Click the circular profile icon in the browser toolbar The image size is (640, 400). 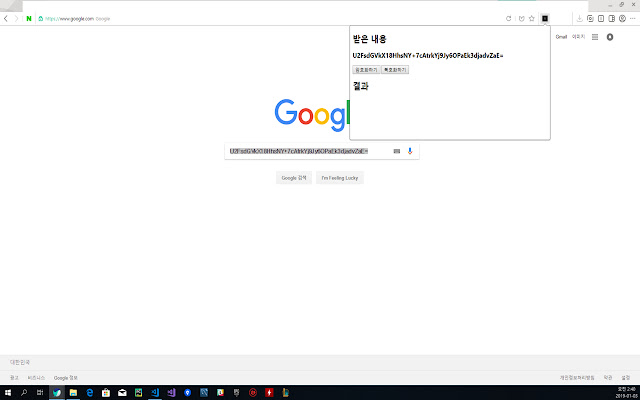(622, 18)
